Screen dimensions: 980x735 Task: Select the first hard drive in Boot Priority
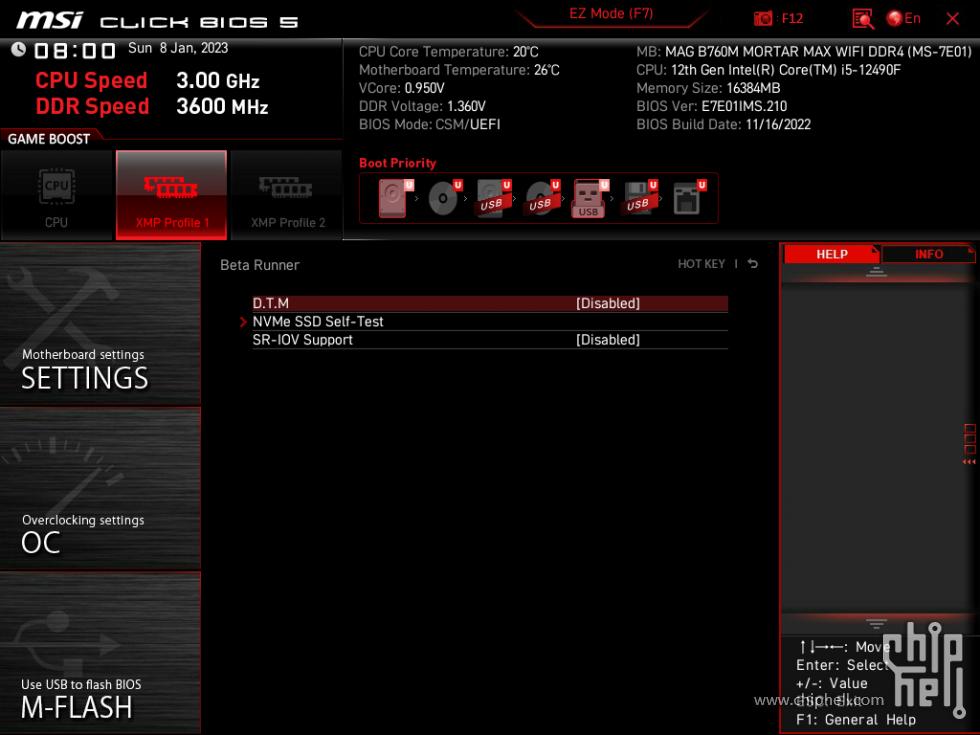point(390,197)
